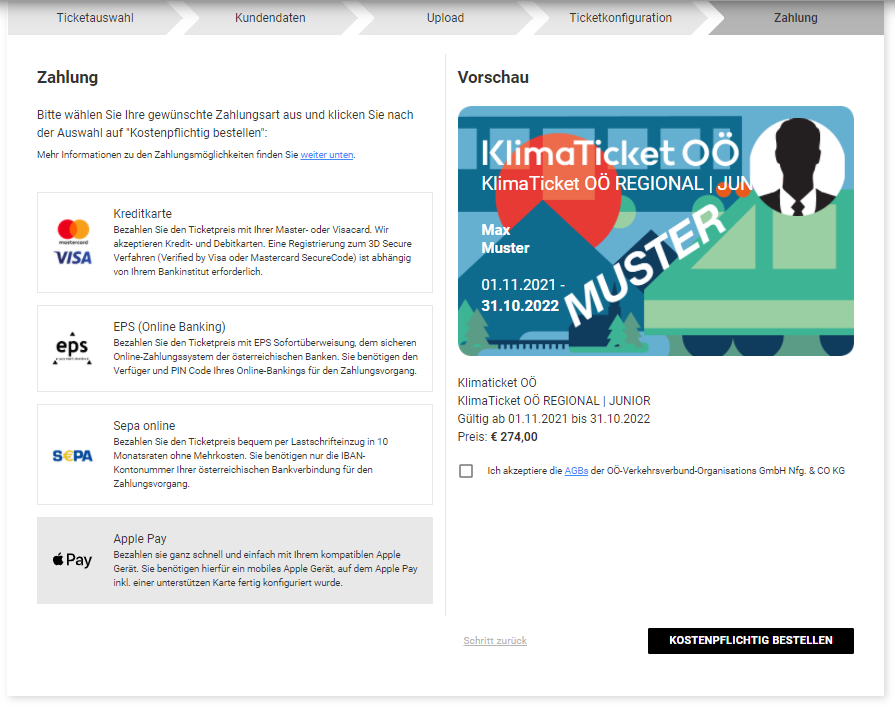Viewport: 895px width, 708px height.
Task: Go to the Ticketauswahl step
Action: pos(95,18)
